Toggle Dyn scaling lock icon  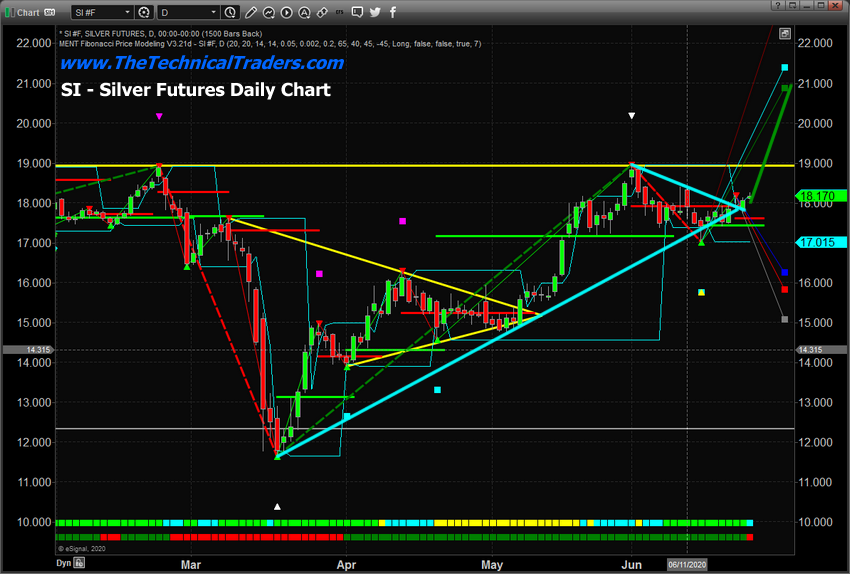coord(79,563)
